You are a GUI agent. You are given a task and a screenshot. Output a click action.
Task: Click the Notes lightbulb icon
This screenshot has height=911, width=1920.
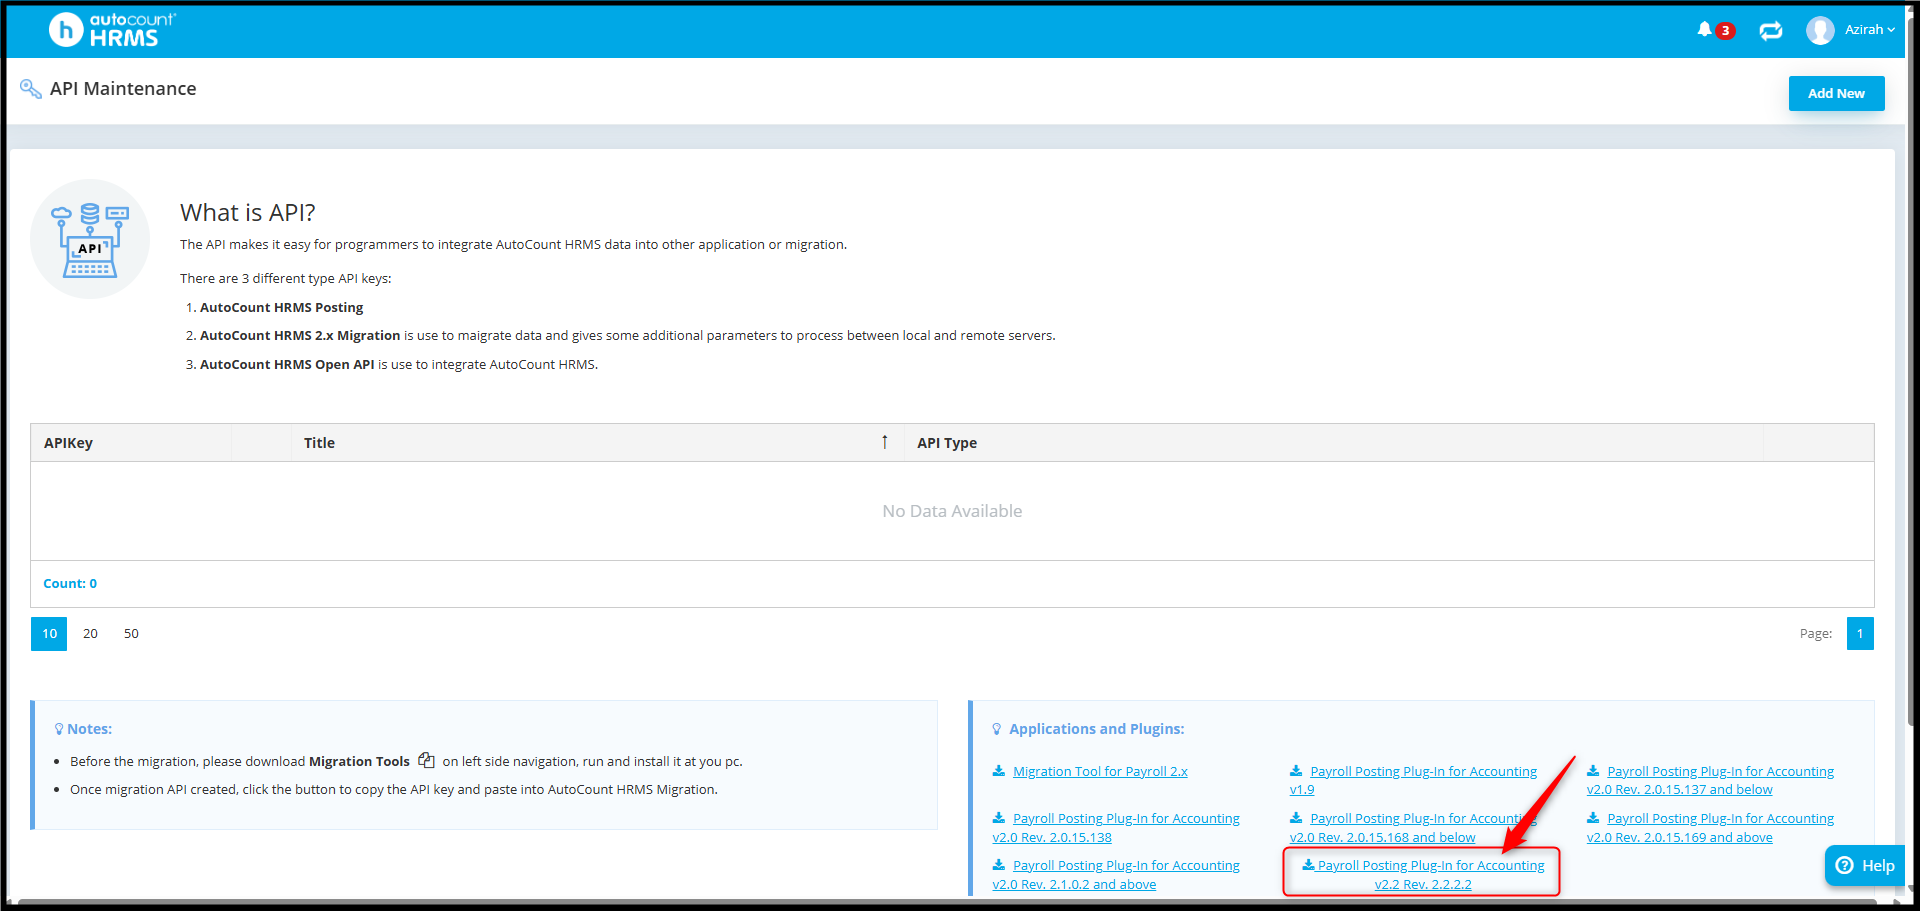pos(59,729)
